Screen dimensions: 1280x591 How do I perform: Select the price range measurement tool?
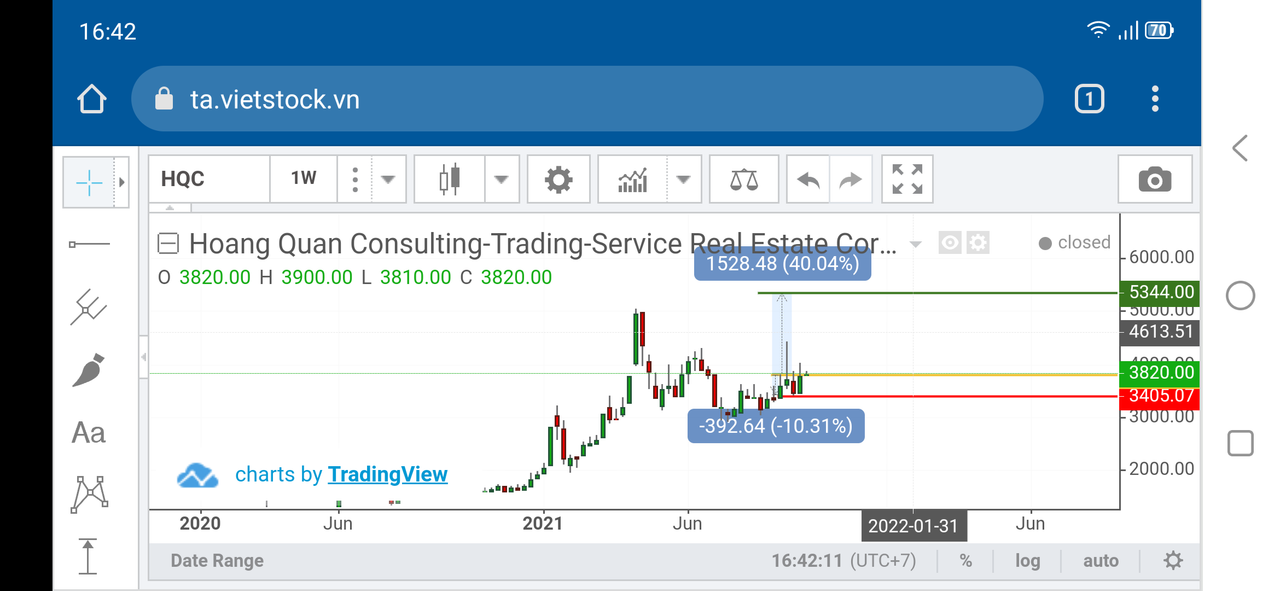89,556
